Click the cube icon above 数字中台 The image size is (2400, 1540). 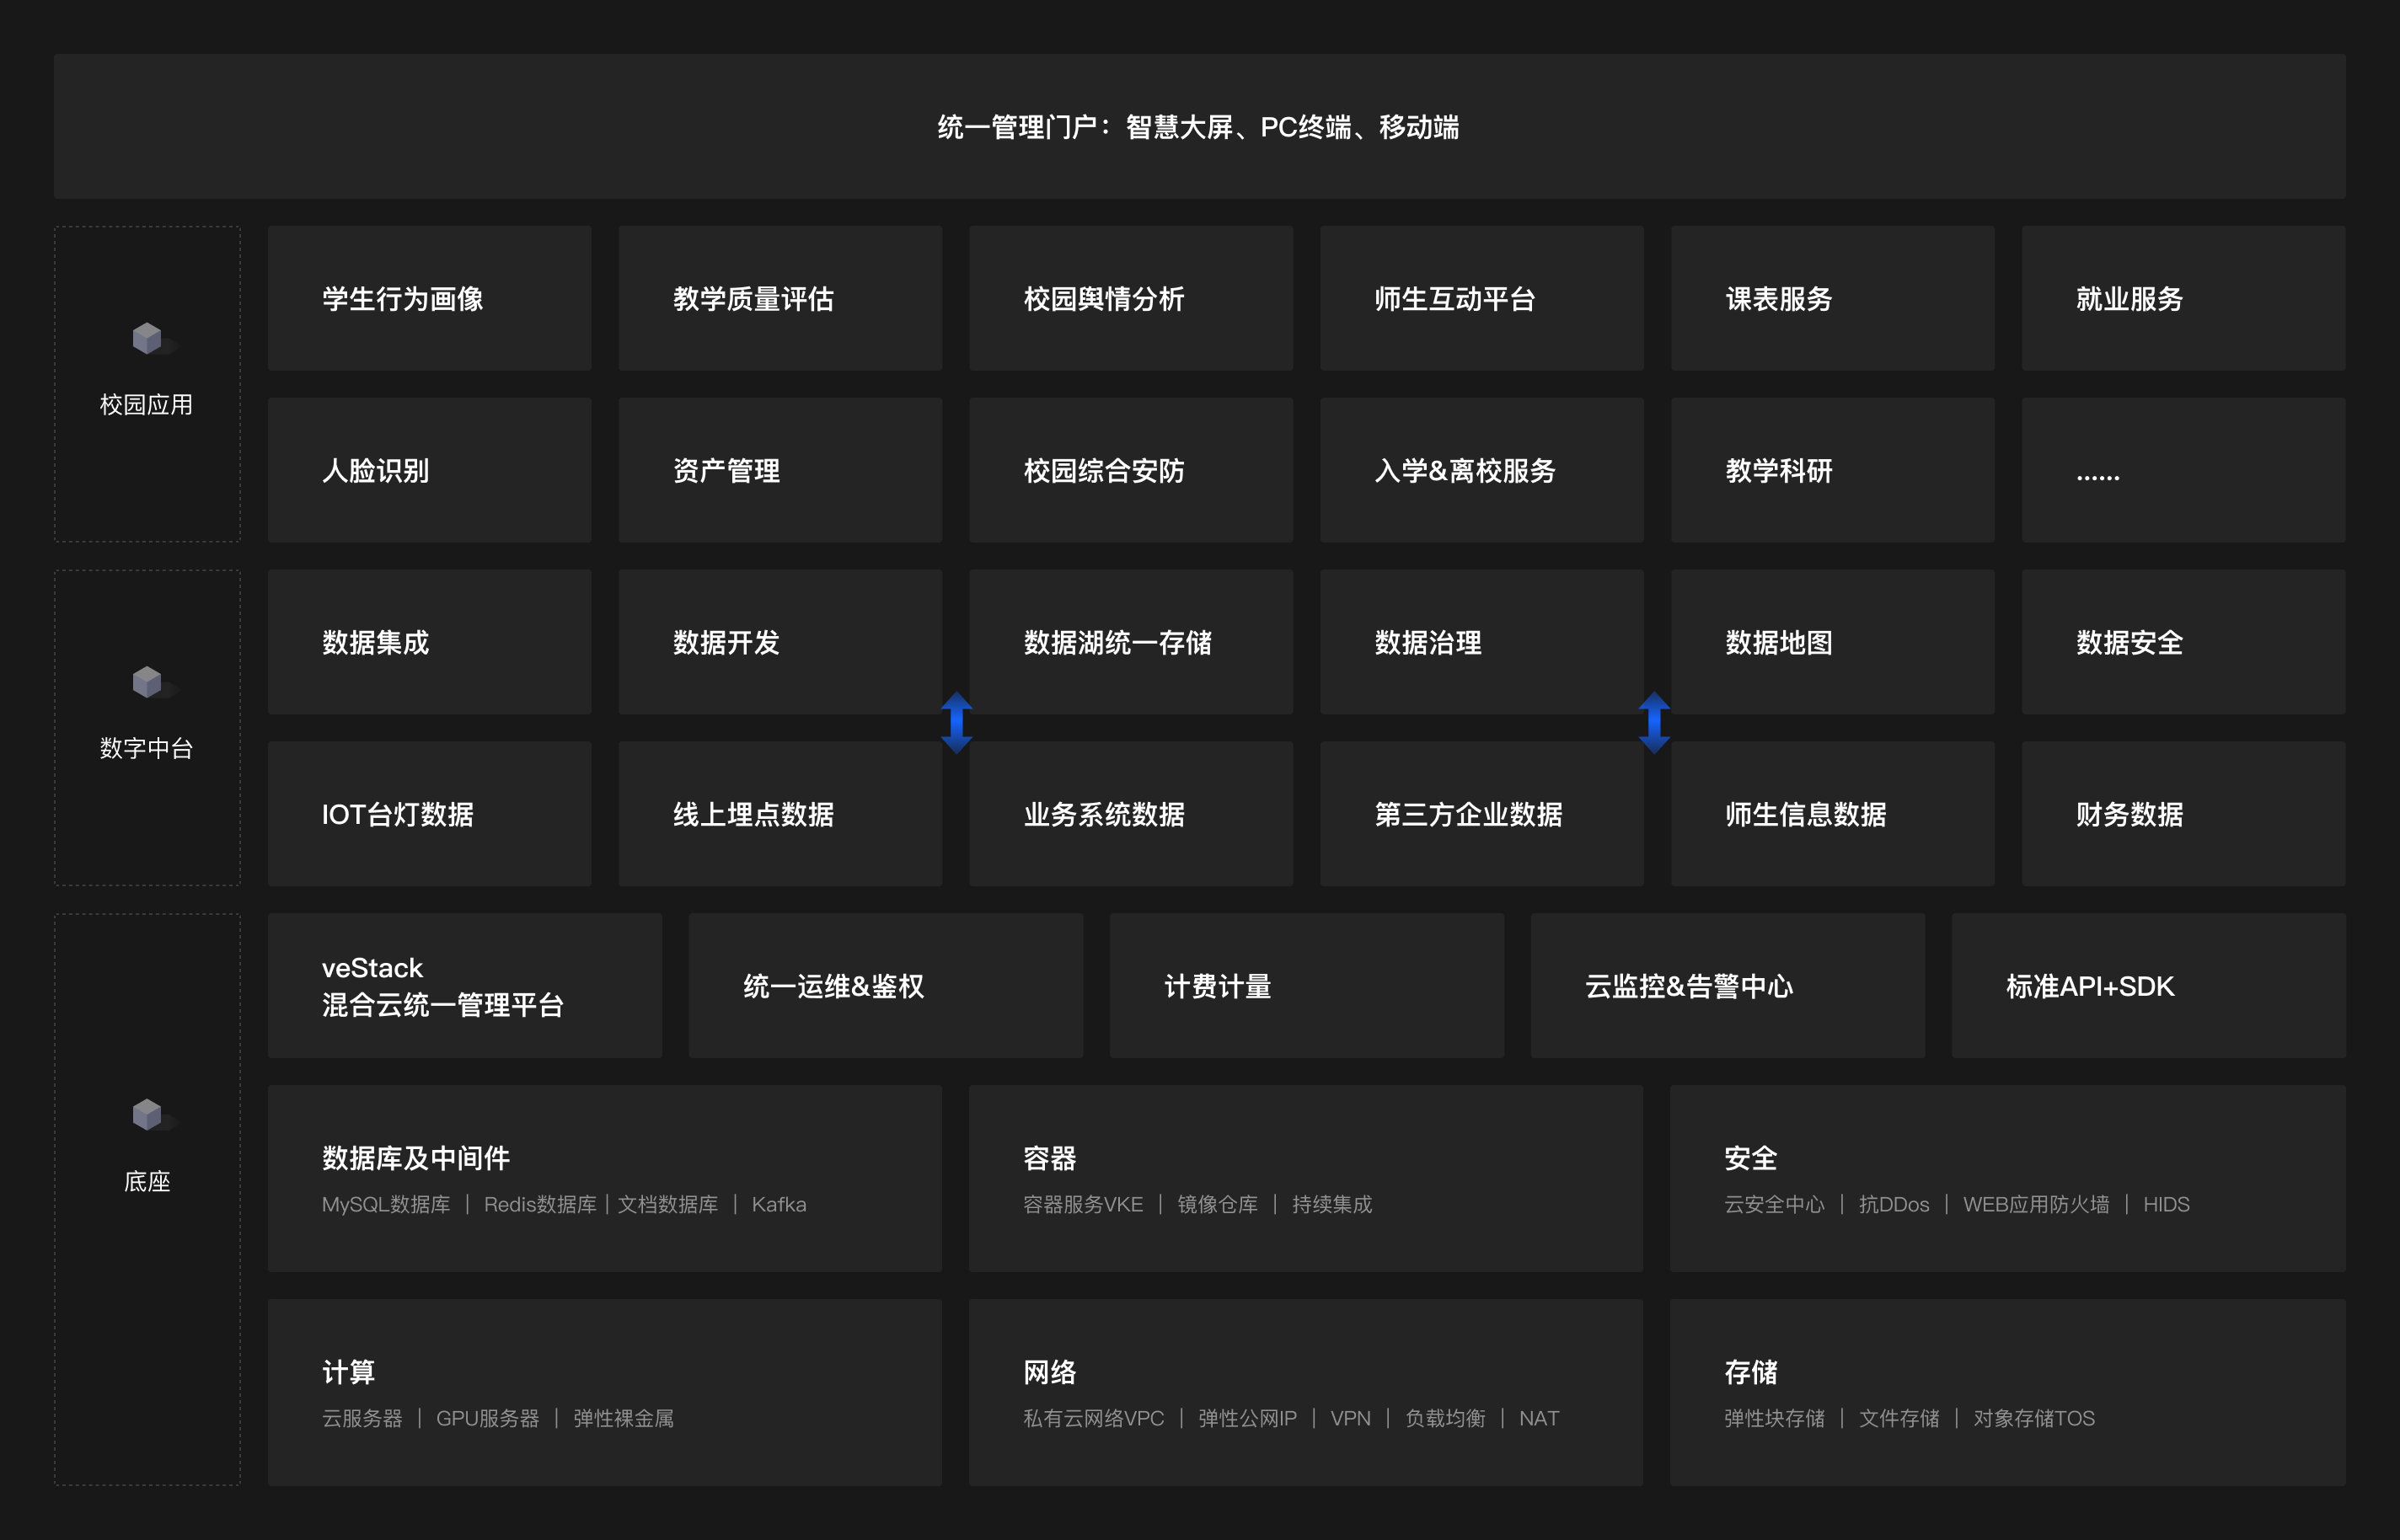click(148, 682)
